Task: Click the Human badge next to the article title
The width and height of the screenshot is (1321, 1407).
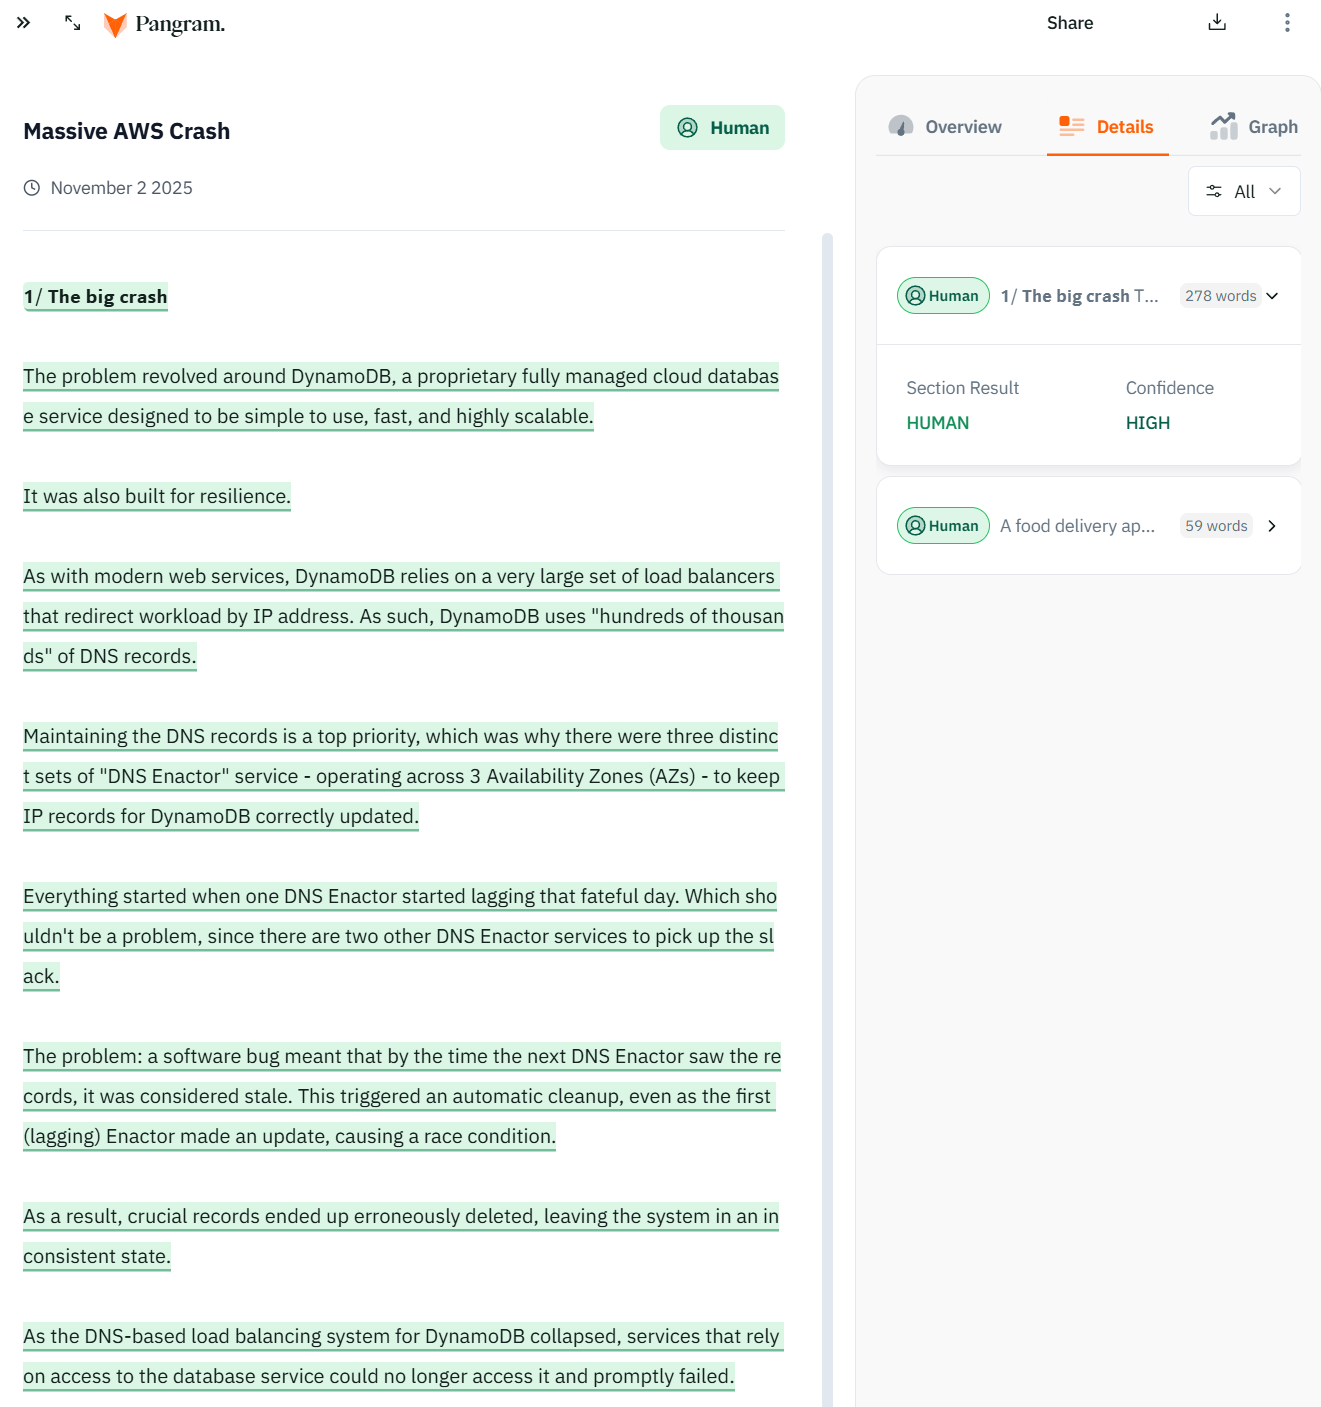Action: coord(722,128)
